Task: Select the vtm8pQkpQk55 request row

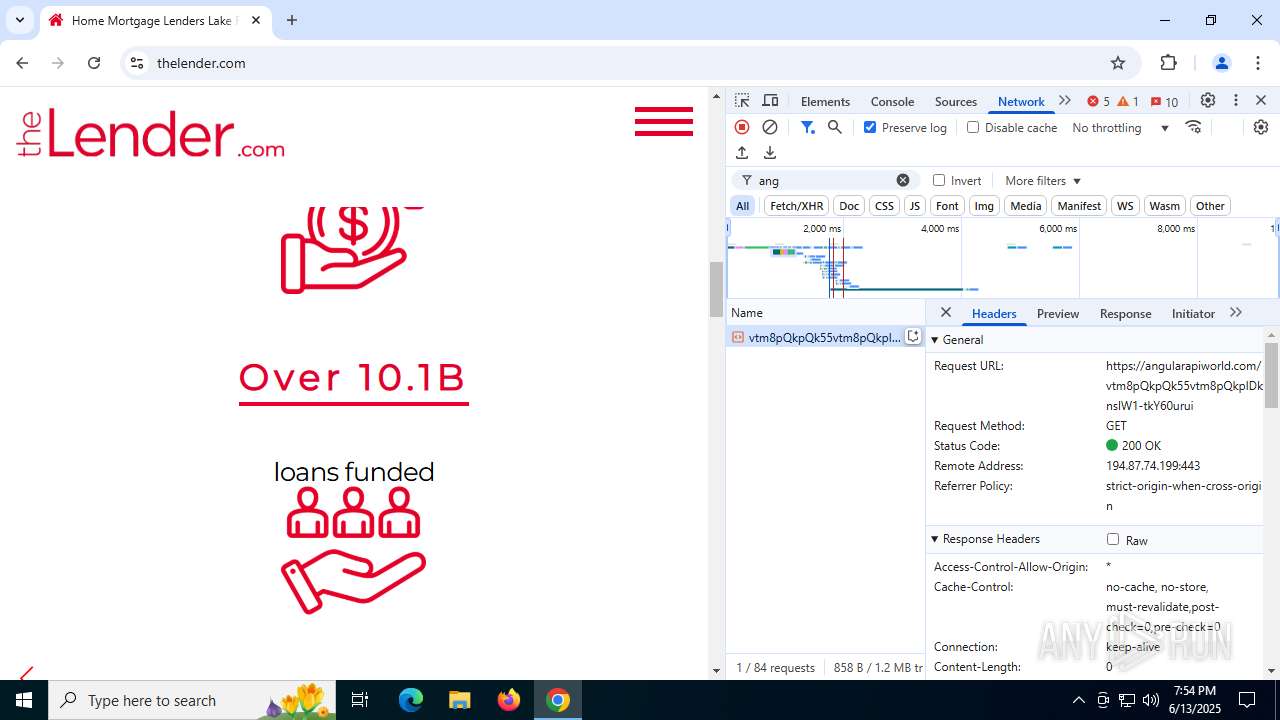Action: (826, 337)
